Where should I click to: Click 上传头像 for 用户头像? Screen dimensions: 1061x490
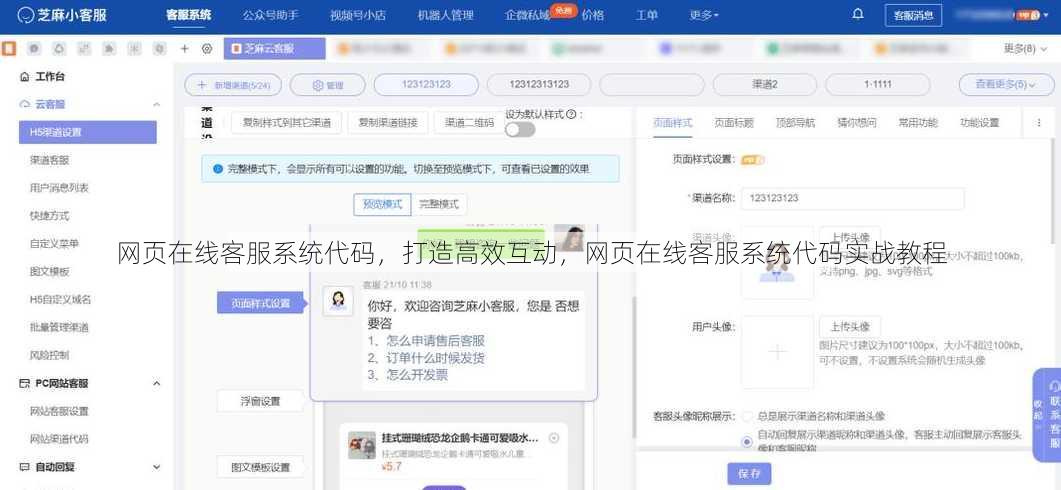click(850, 326)
